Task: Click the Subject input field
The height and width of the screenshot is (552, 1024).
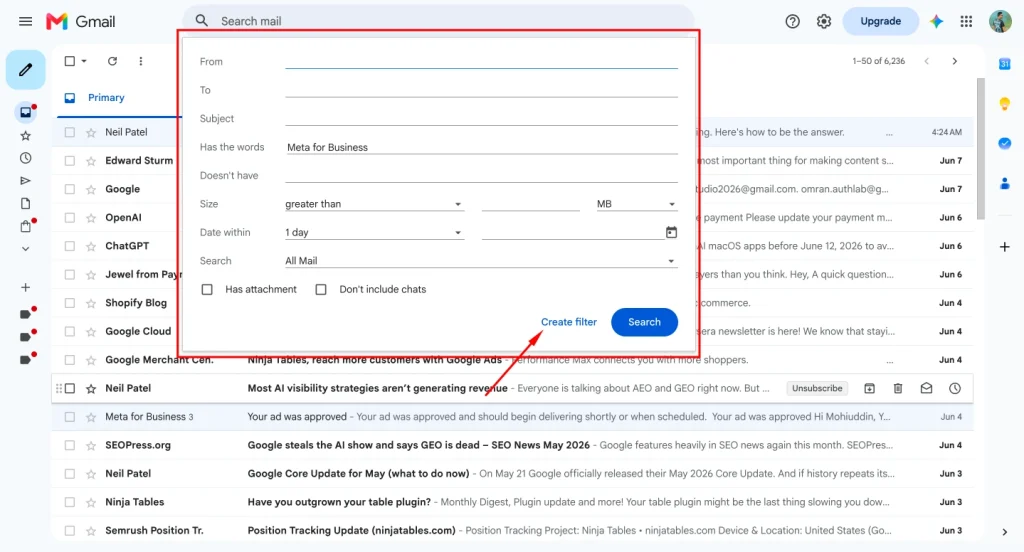Action: [x=481, y=118]
